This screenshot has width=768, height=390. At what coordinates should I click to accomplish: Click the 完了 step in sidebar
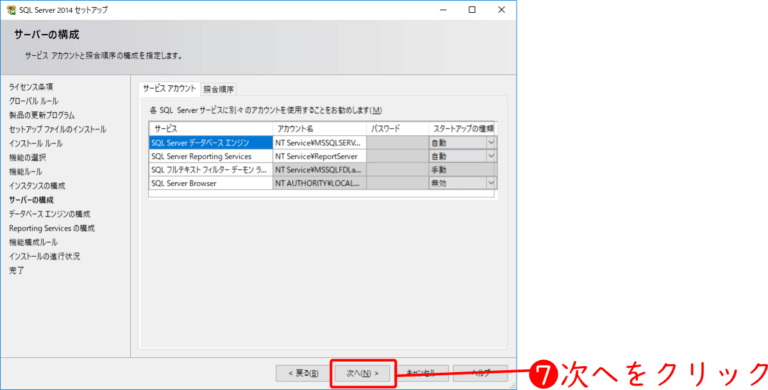tap(16, 270)
